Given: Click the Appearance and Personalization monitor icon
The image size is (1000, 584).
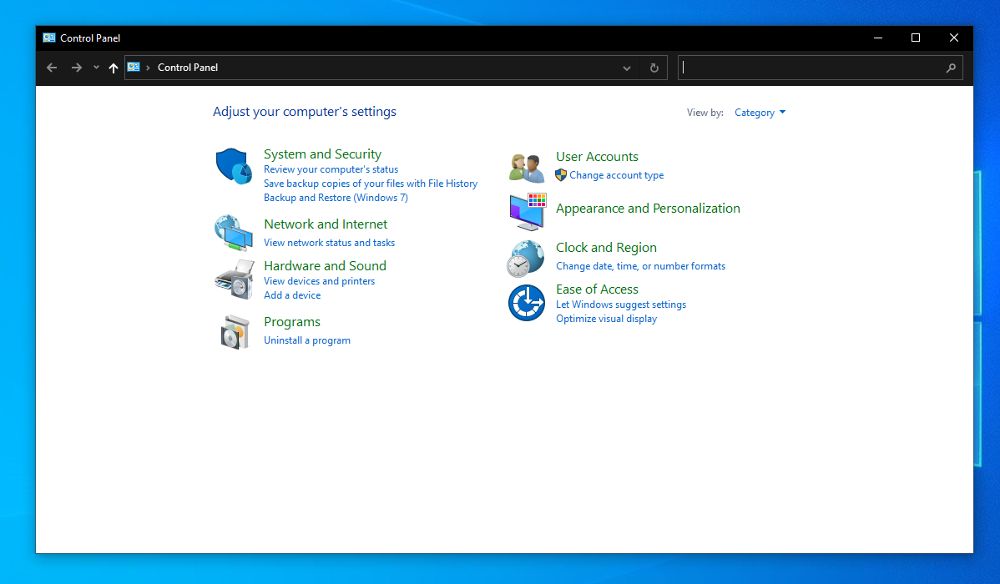Looking at the screenshot, I should click(526, 211).
